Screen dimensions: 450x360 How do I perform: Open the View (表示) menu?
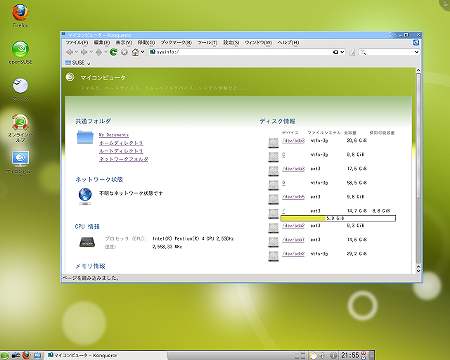click(124, 43)
